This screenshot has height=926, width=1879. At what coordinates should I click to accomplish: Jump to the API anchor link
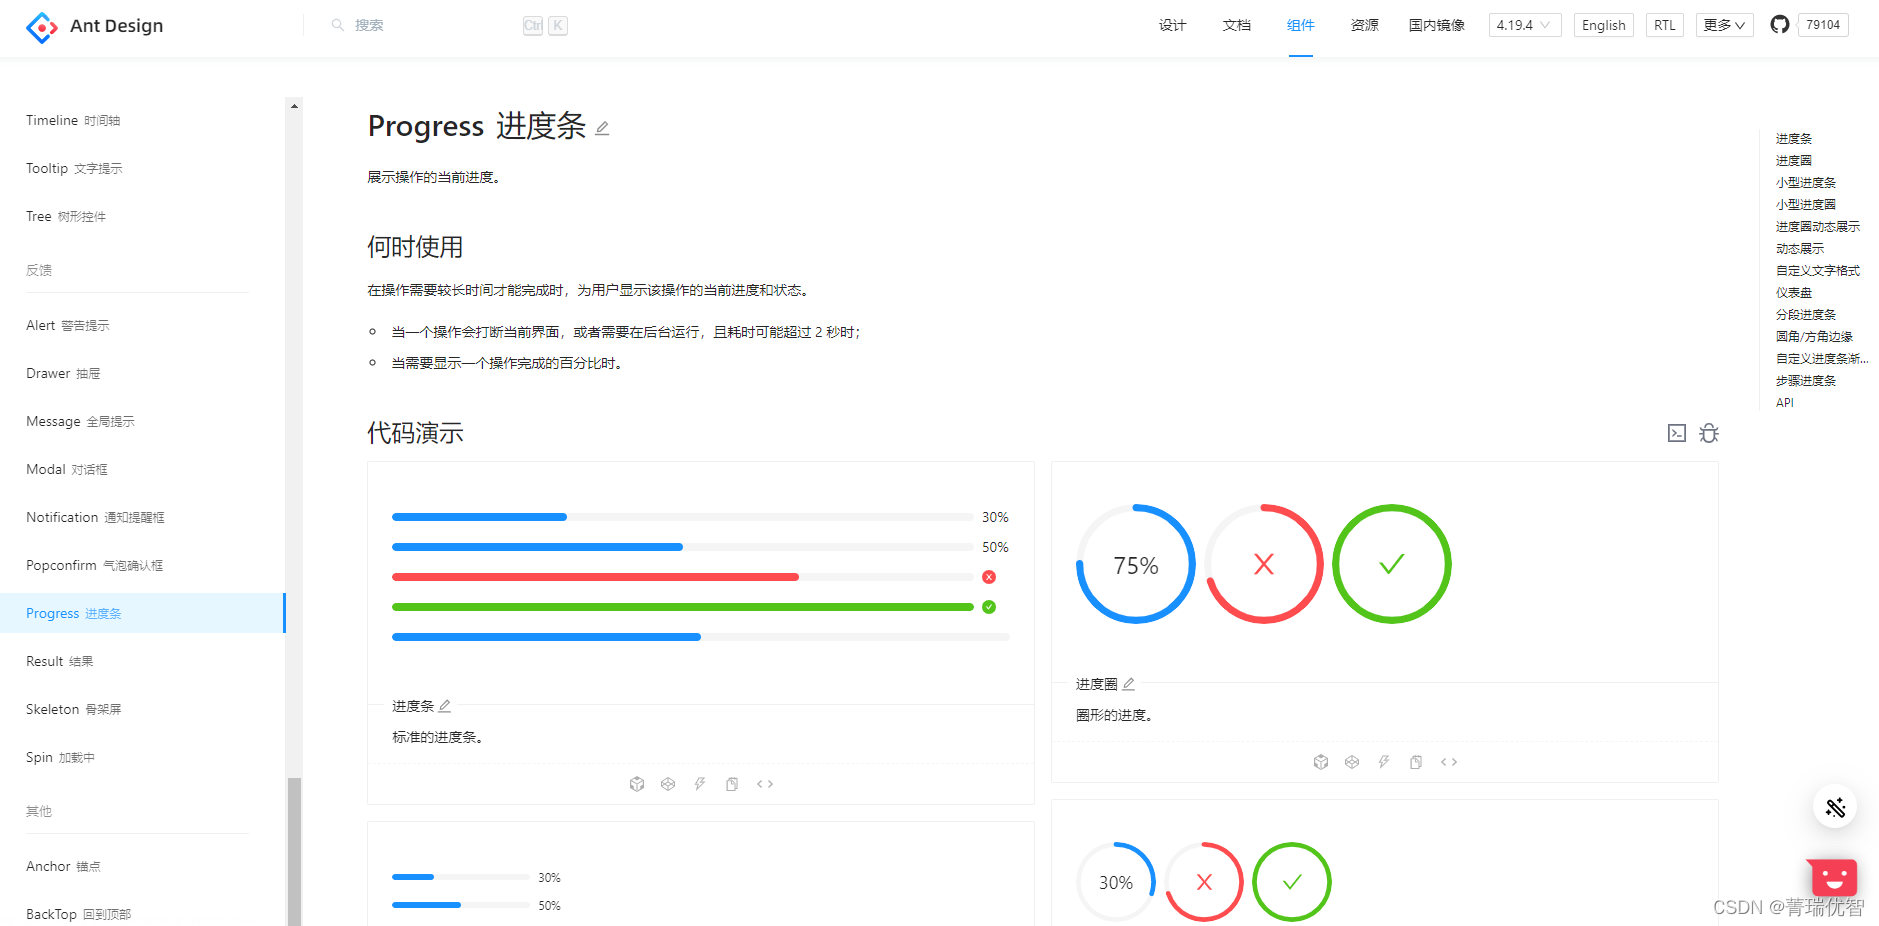[x=1784, y=402]
